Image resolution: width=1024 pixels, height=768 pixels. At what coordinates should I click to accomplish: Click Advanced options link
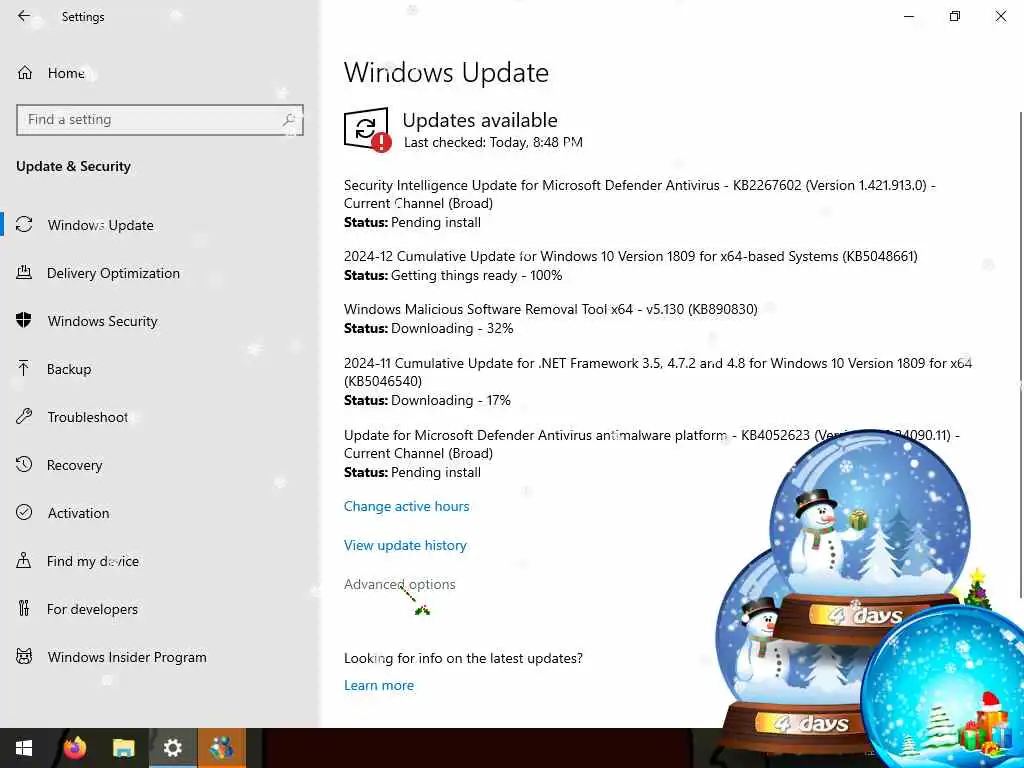400,584
